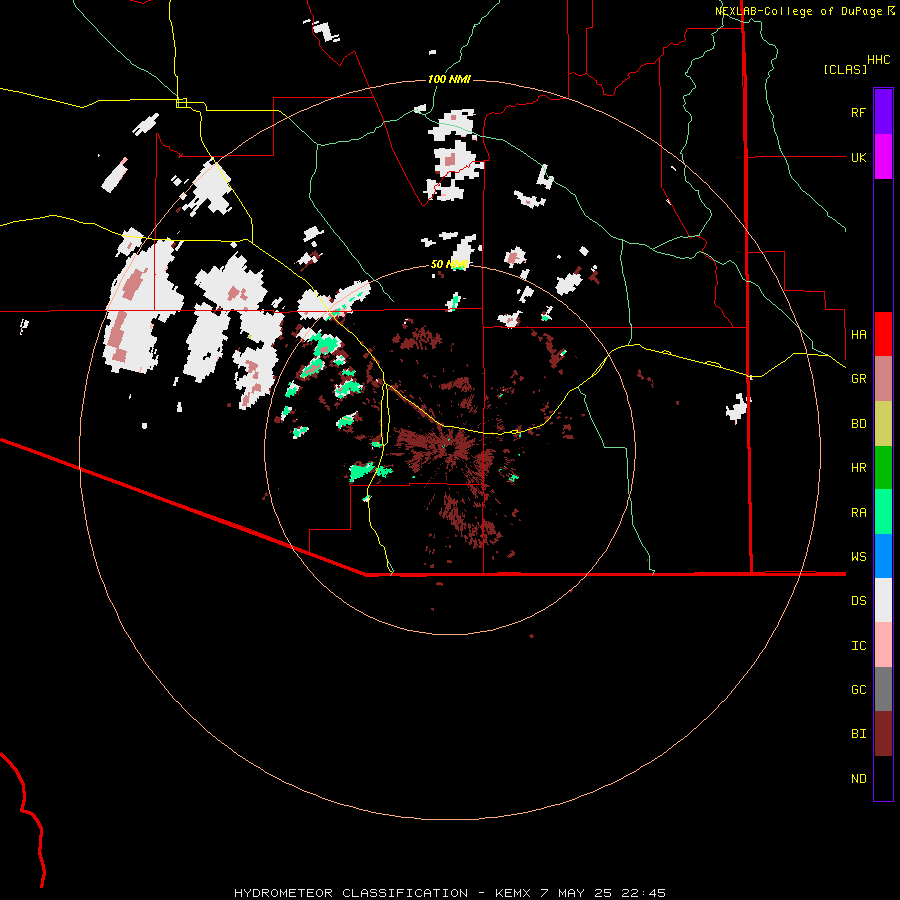The width and height of the screenshot is (900, 900).
Task: Click the HR dark green legend swatch
Action: [883, 467]
